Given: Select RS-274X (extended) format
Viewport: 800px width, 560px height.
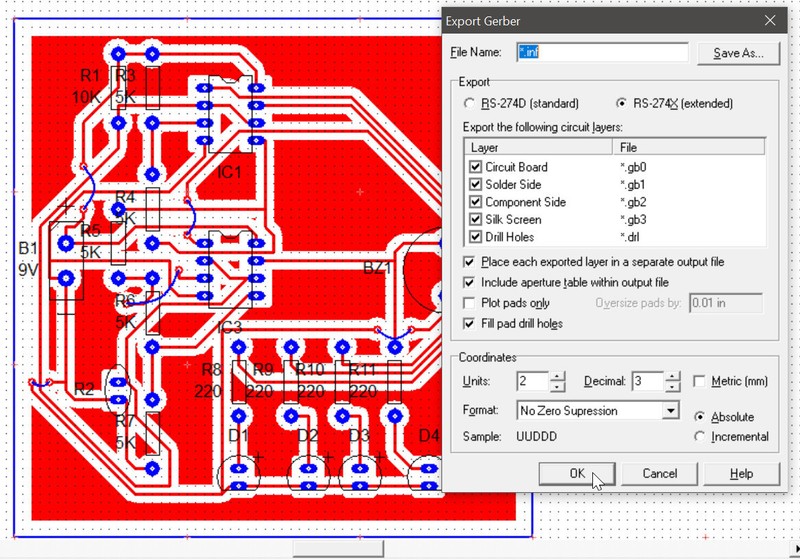Looking at the screenshot, I should pyautogui.click(x=674, y=104).
